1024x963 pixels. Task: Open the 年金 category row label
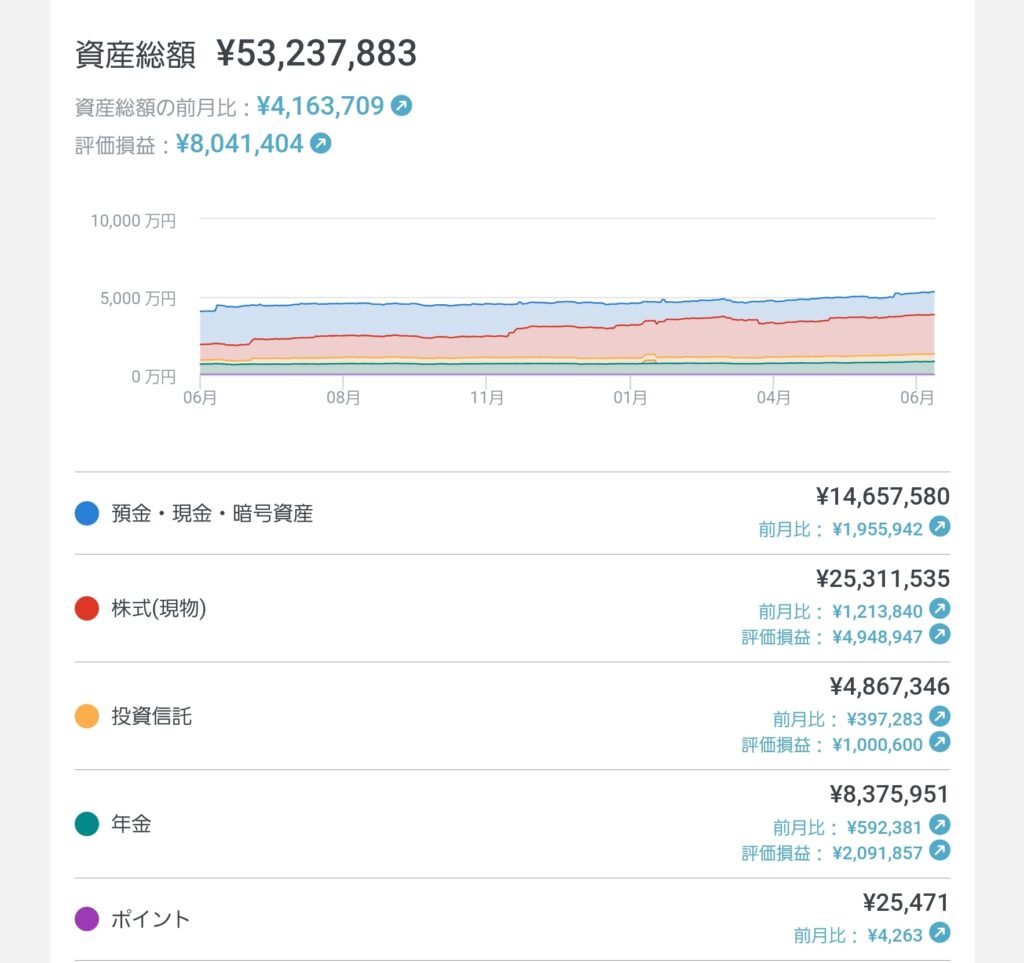[x=131, y=825]
